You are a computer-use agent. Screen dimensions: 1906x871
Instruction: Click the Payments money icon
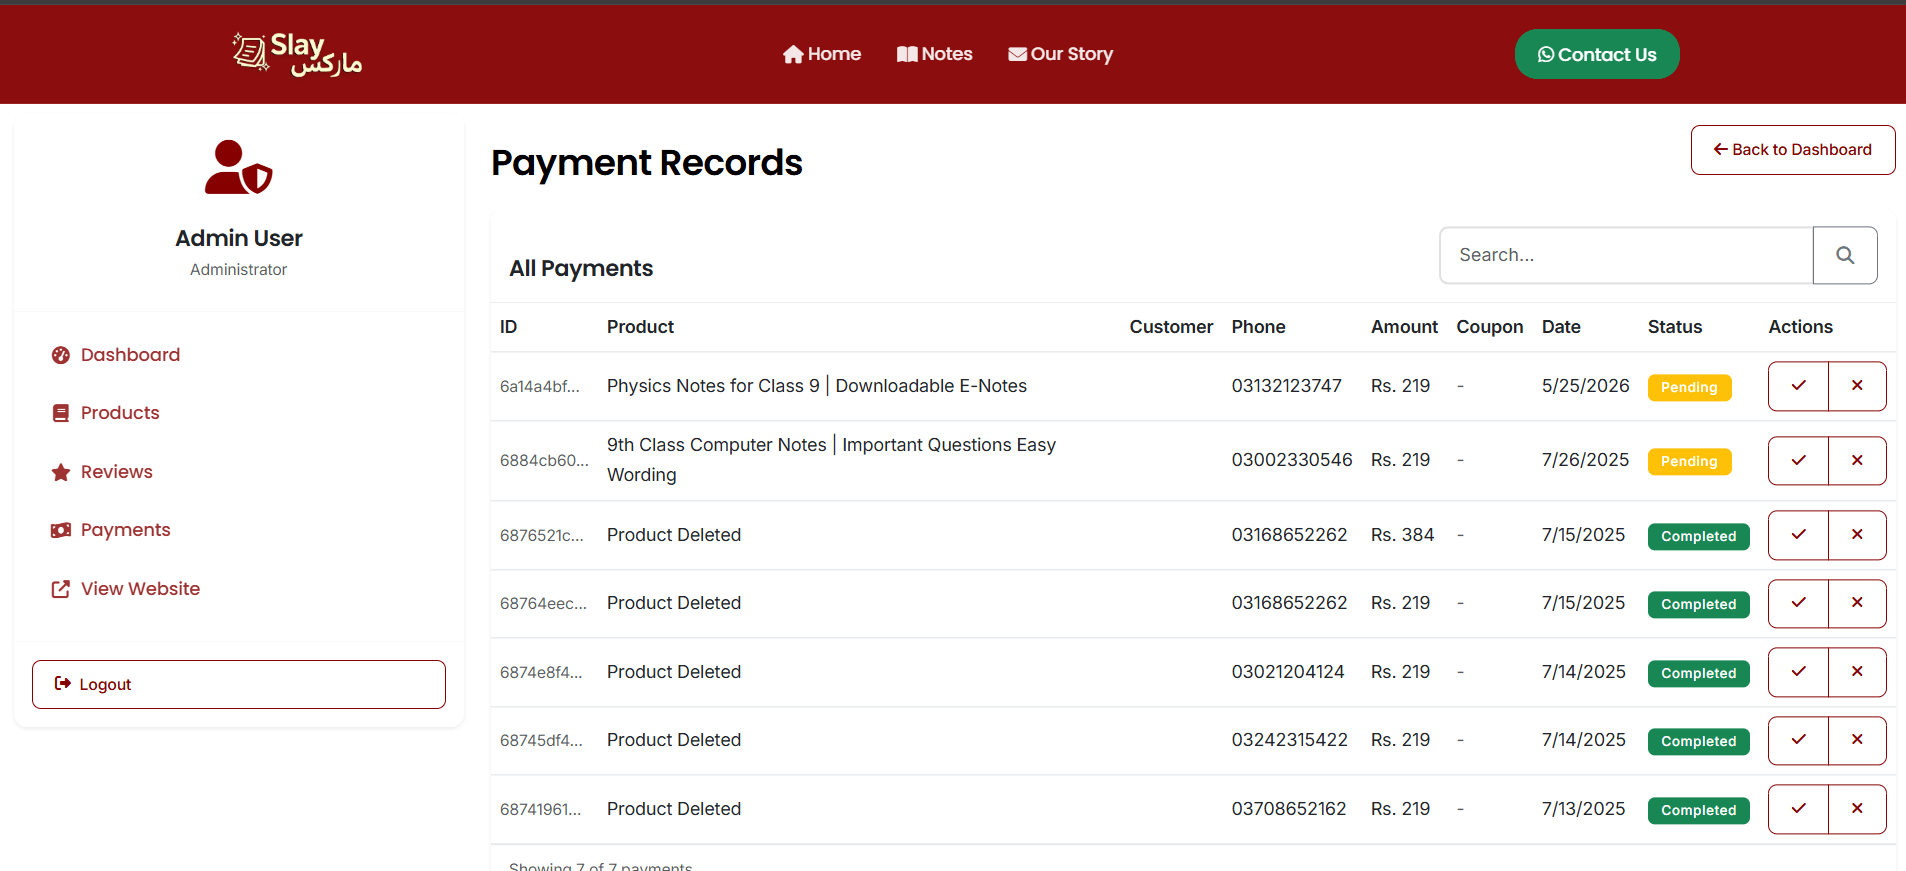61,530
